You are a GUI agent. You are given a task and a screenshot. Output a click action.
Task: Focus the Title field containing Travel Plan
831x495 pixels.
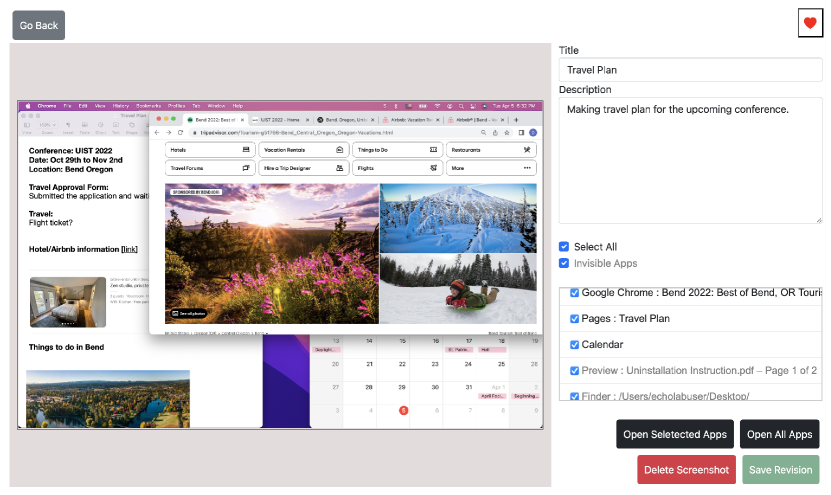(x=690, y=70)
